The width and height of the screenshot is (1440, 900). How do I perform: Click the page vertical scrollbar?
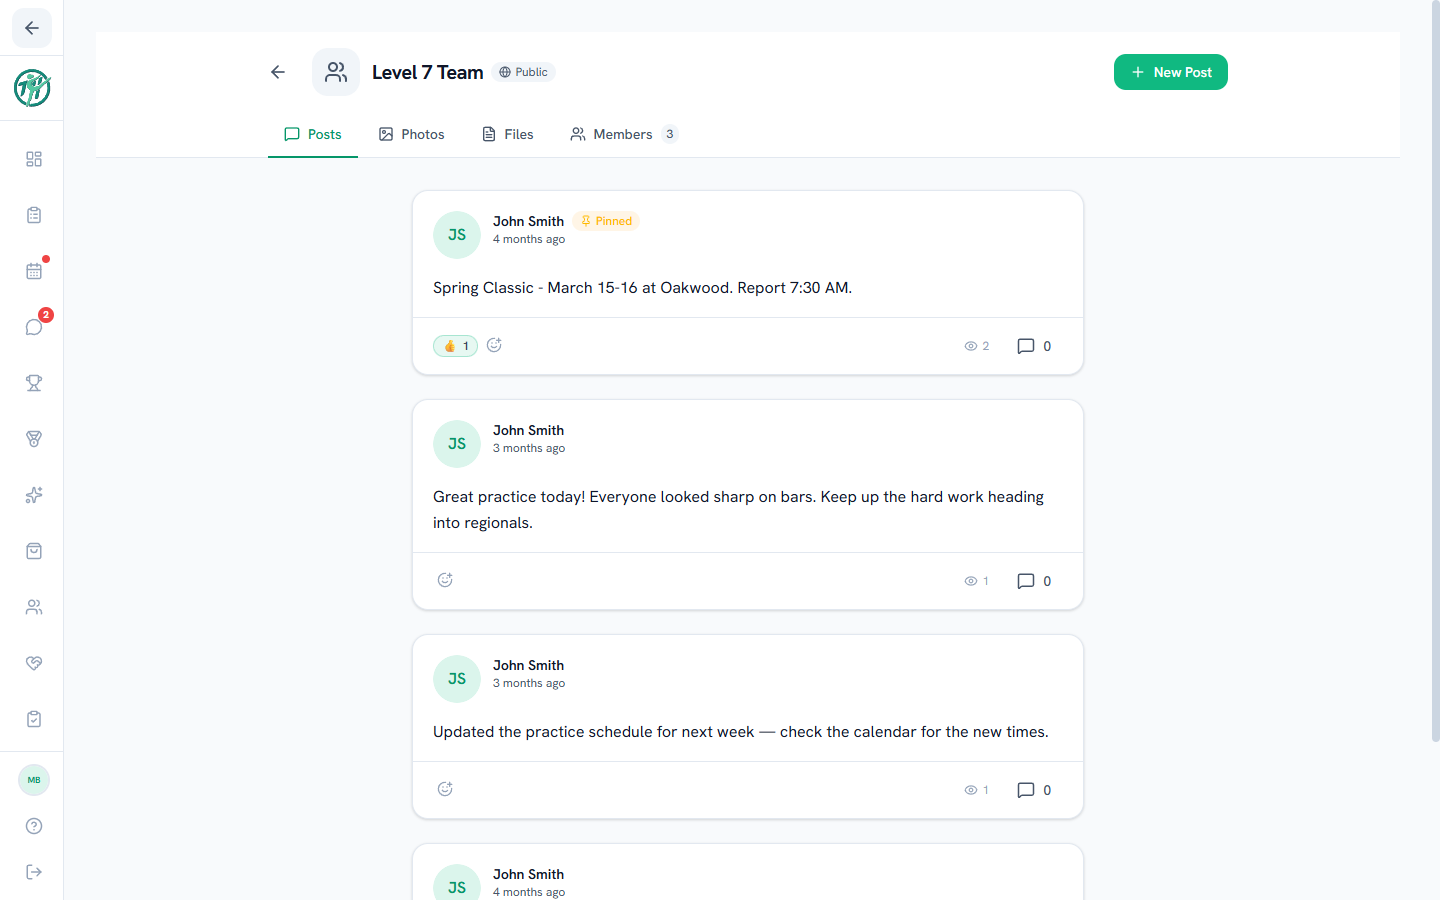[1436, 370]
